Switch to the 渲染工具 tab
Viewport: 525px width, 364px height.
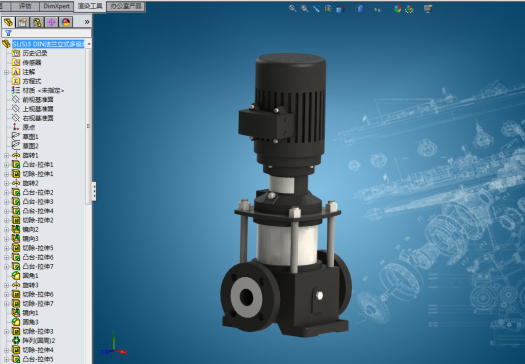click(x=90, y=6)
